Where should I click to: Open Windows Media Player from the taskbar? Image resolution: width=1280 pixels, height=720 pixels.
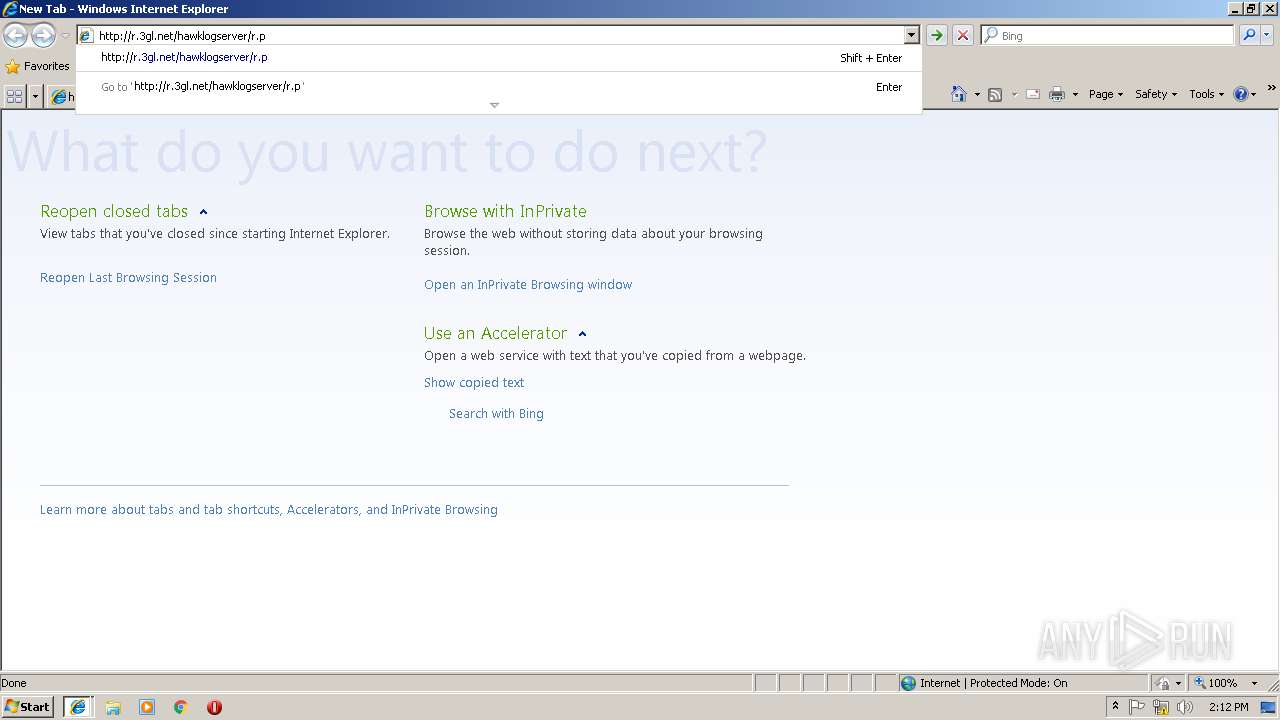[x=147, y=707]
